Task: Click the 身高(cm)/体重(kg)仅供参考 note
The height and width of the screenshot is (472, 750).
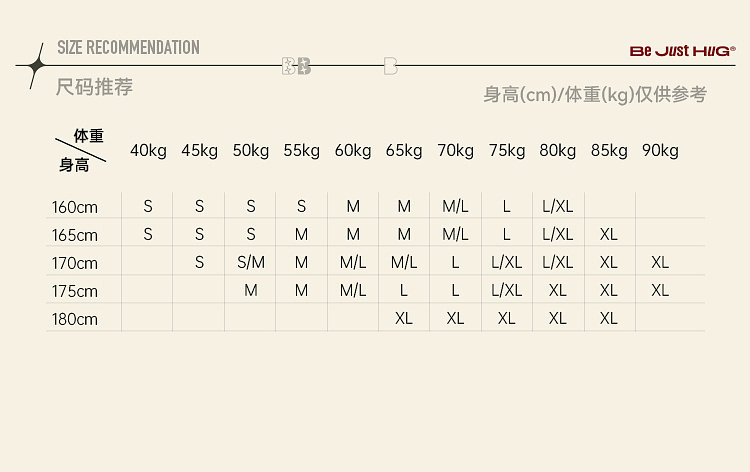Action: (x=595, y=95)
